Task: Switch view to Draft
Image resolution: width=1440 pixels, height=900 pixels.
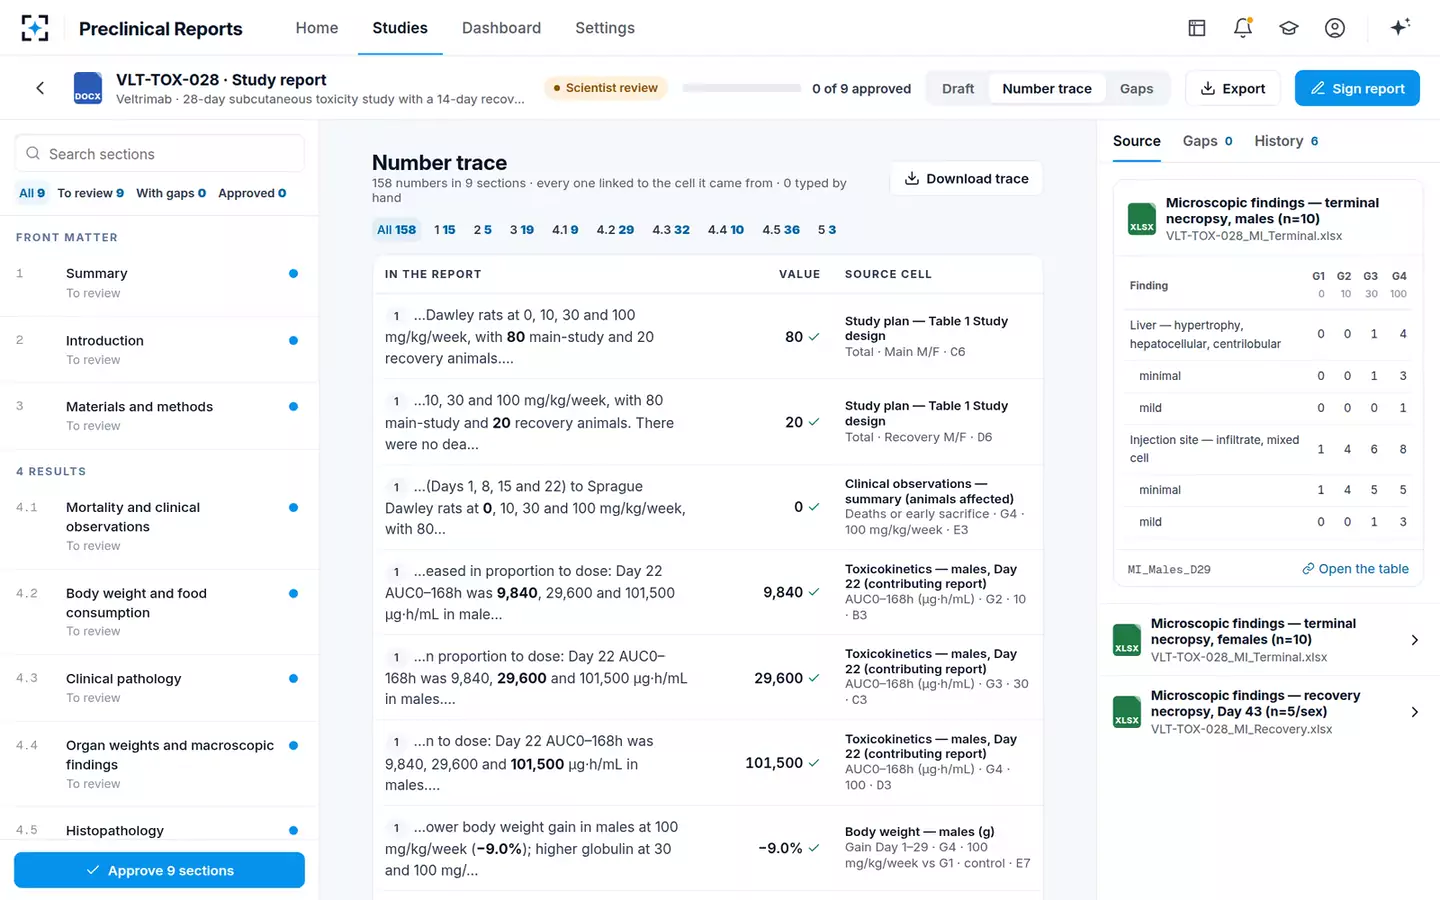Action: [x=958, y=88]
